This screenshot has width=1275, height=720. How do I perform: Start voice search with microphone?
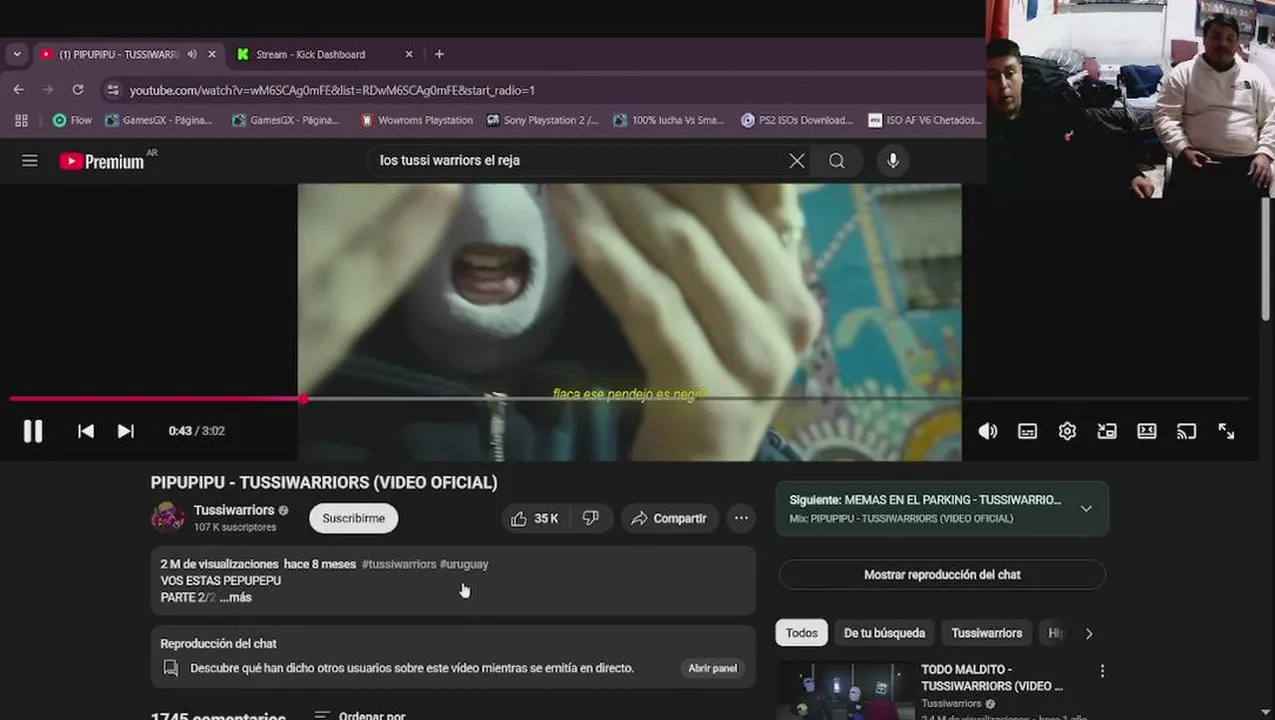click(893, 160)
